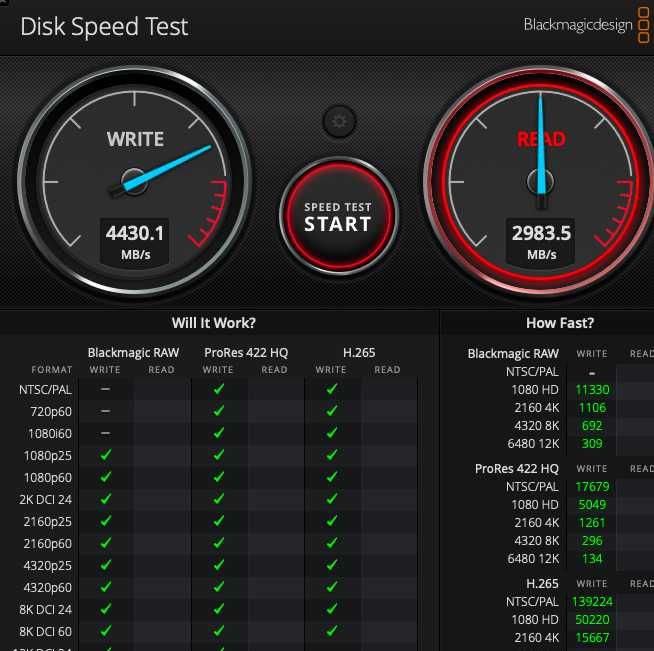Screen dimensions: 654x651
Task: Click the FORMAT column header
Action: pyautogui.click(x=52, y=370)
